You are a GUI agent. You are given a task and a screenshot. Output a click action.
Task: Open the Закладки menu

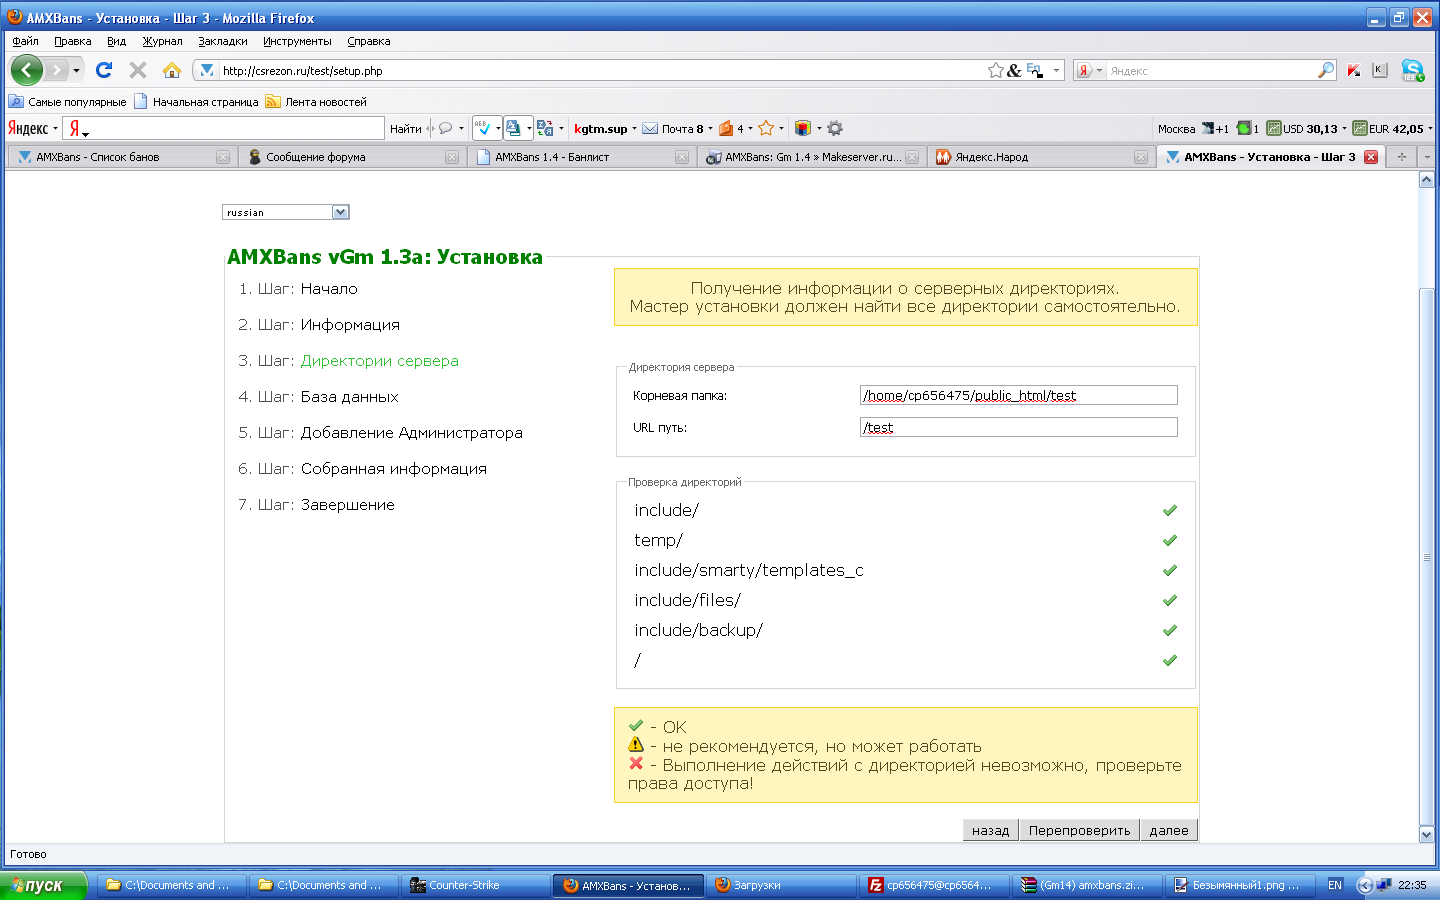click(223, 41)
